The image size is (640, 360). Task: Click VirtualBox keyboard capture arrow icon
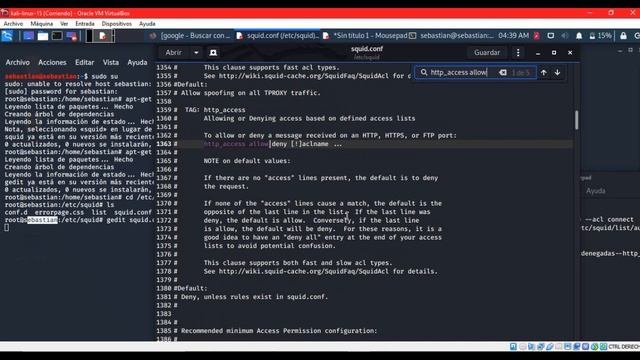604,347
